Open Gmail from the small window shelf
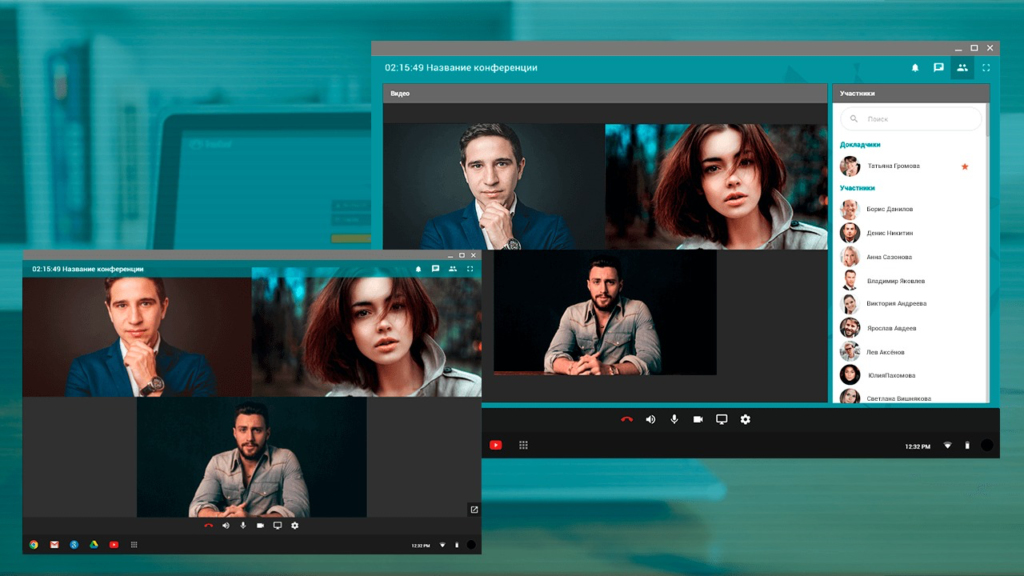The height and width of the screenshot is (576, 1024). tap(54, 545)
